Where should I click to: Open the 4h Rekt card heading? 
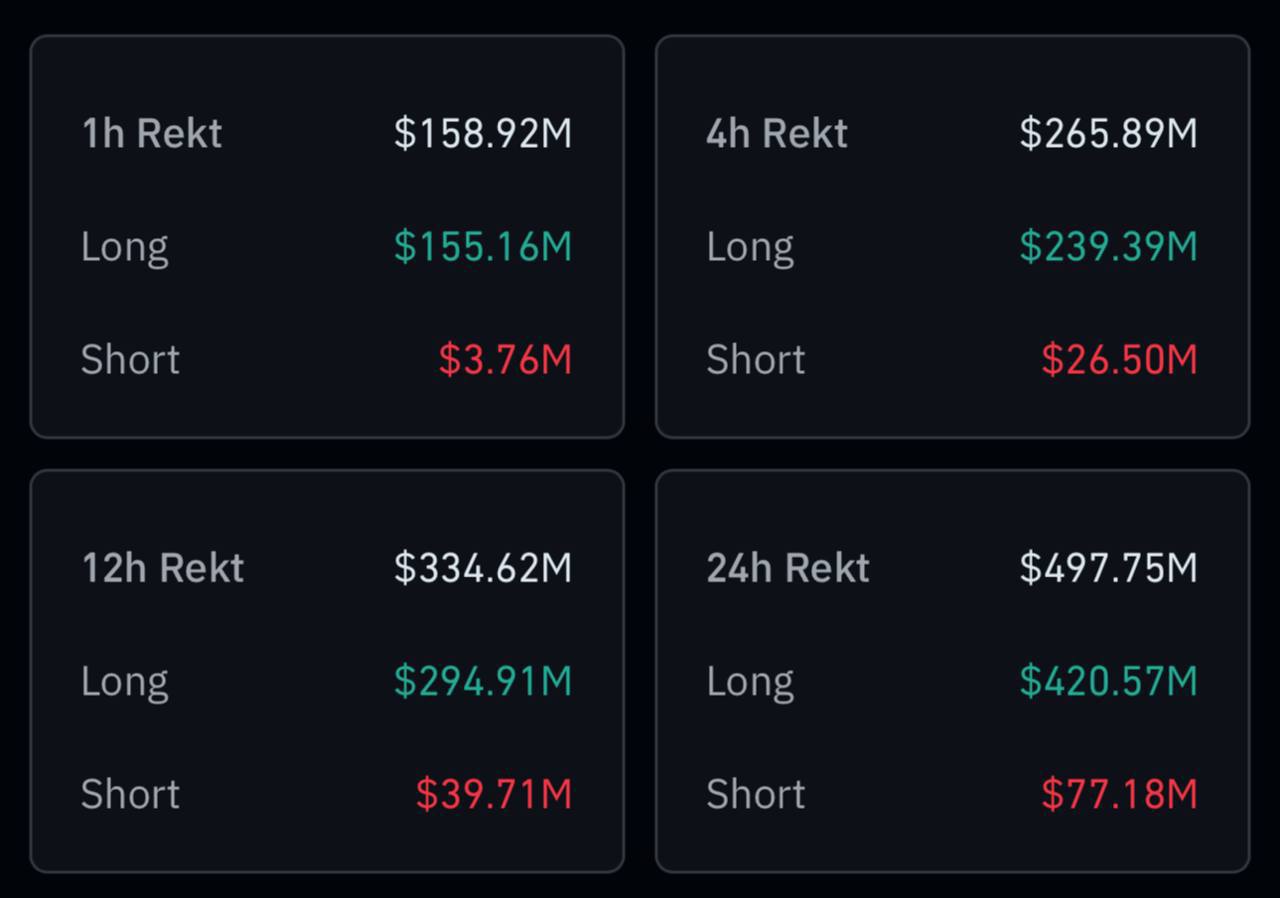pos(776,134)
